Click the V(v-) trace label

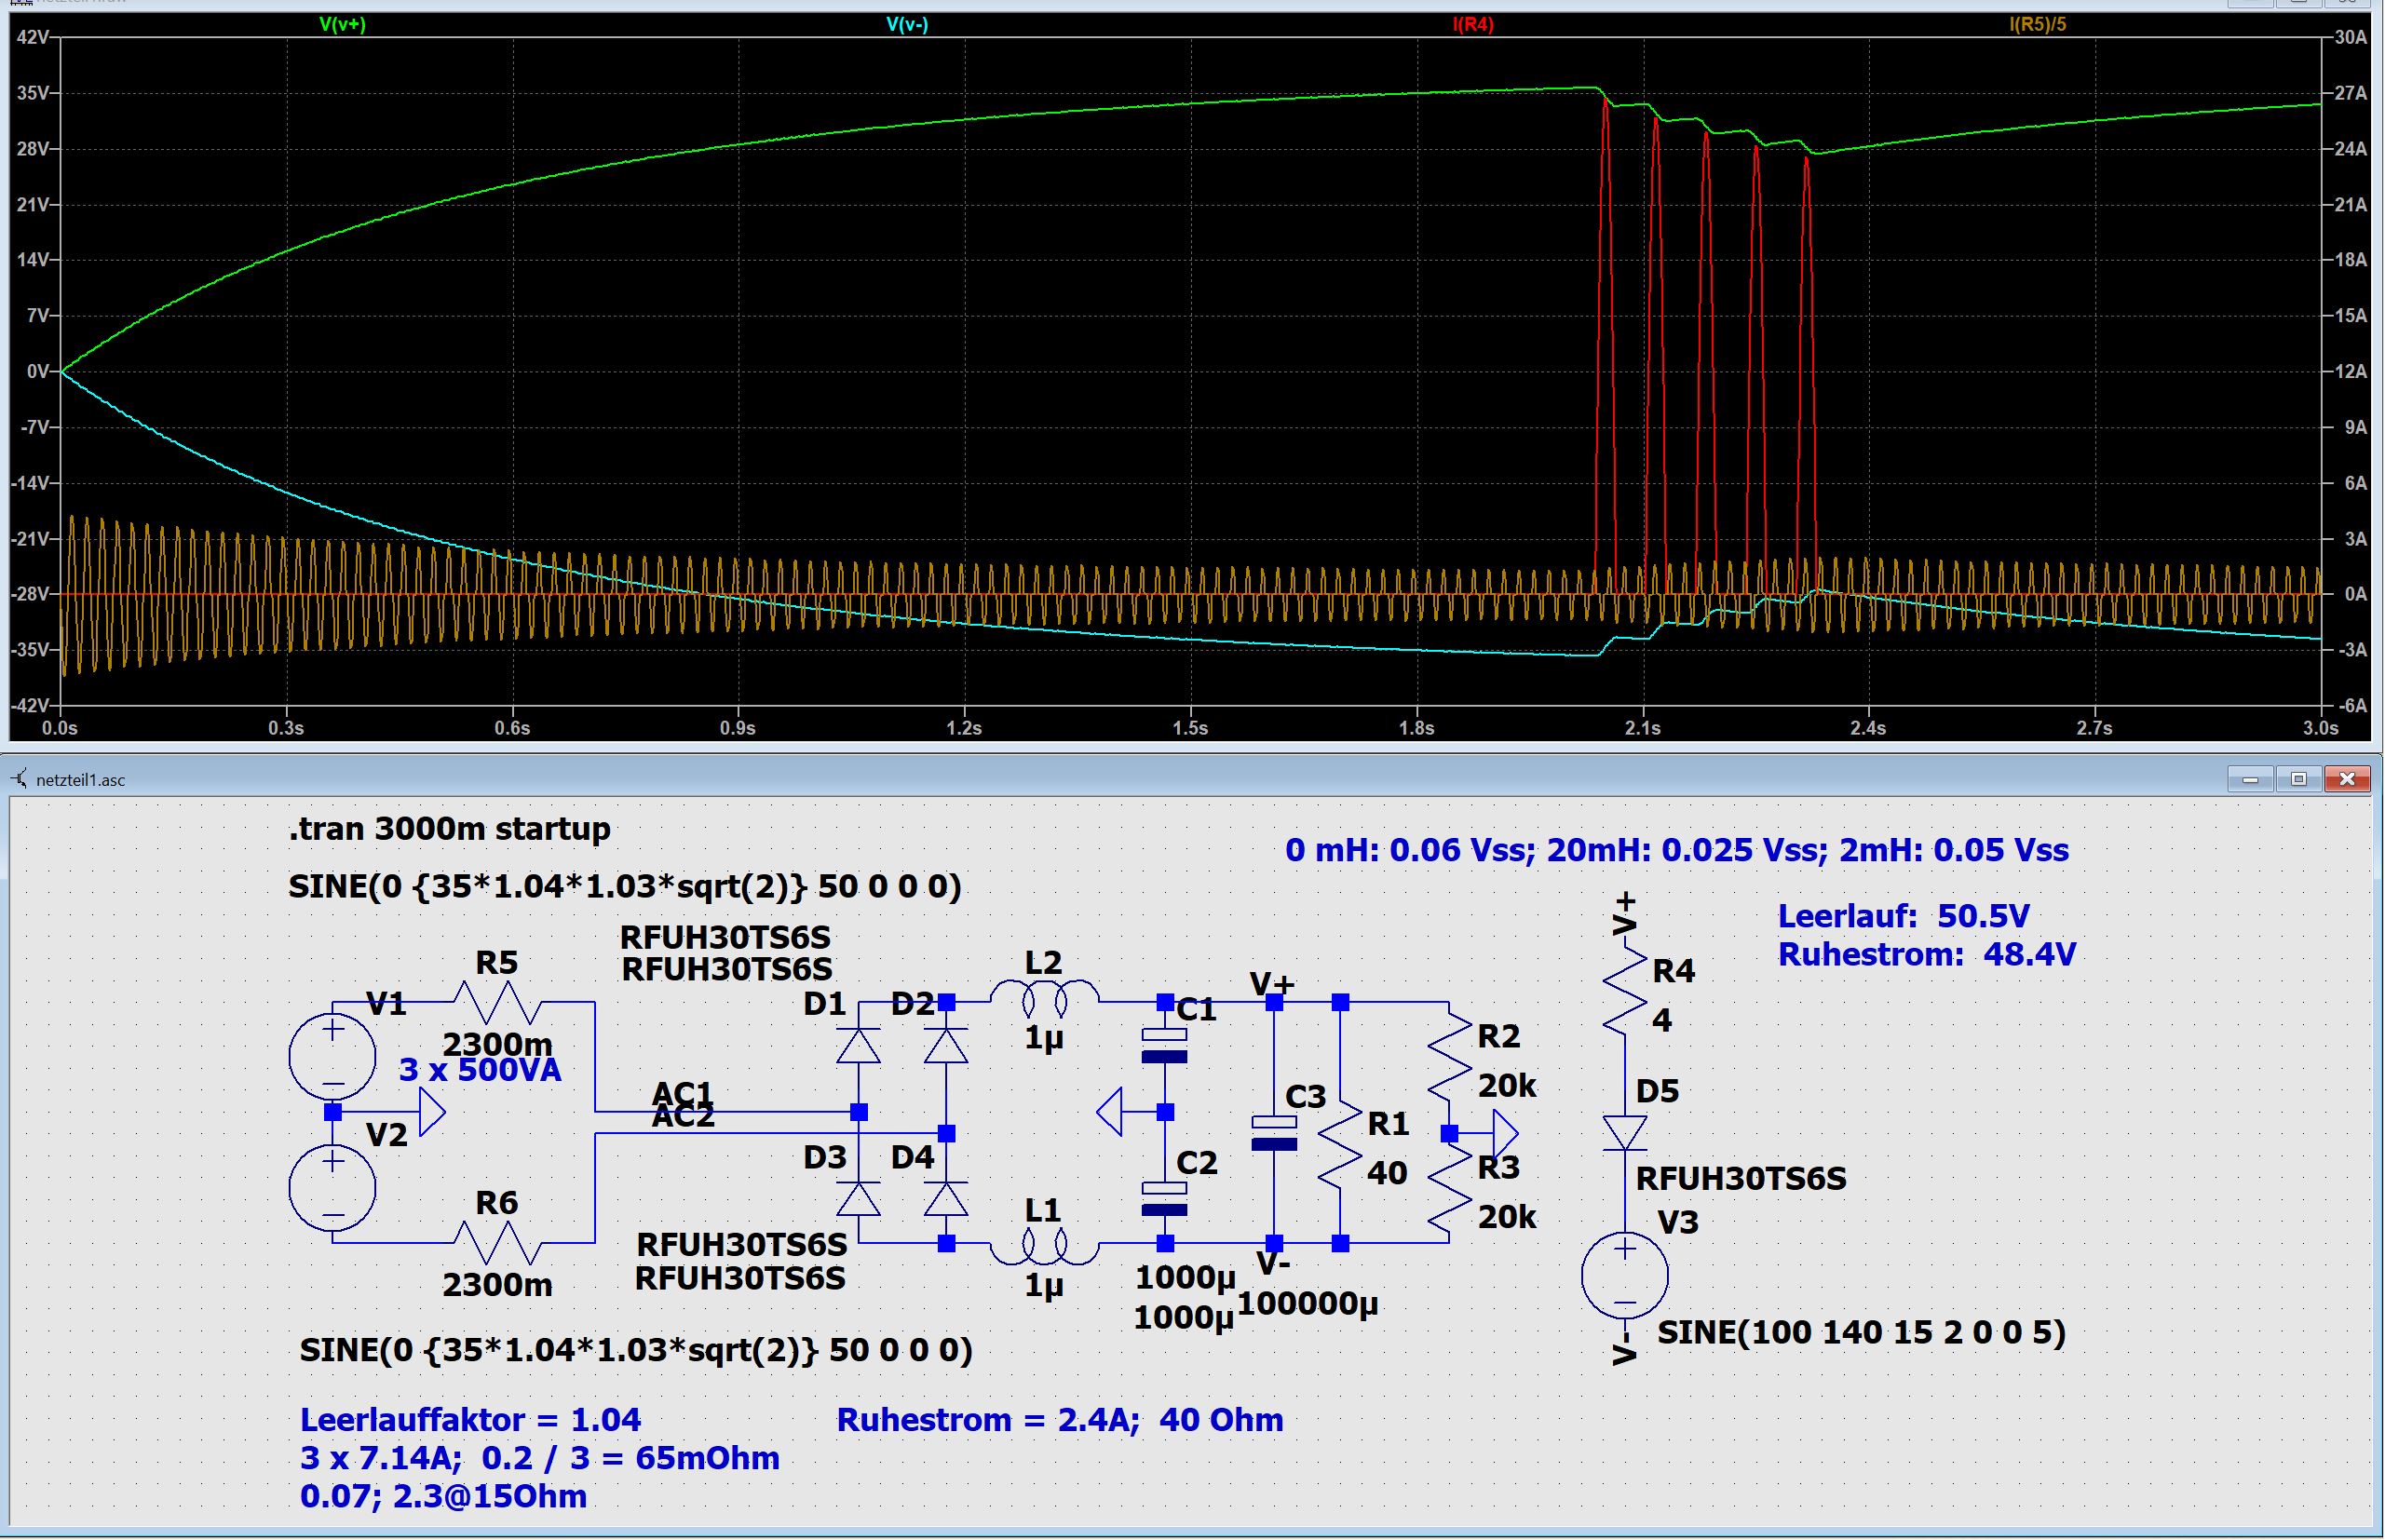tap(906, 24)
